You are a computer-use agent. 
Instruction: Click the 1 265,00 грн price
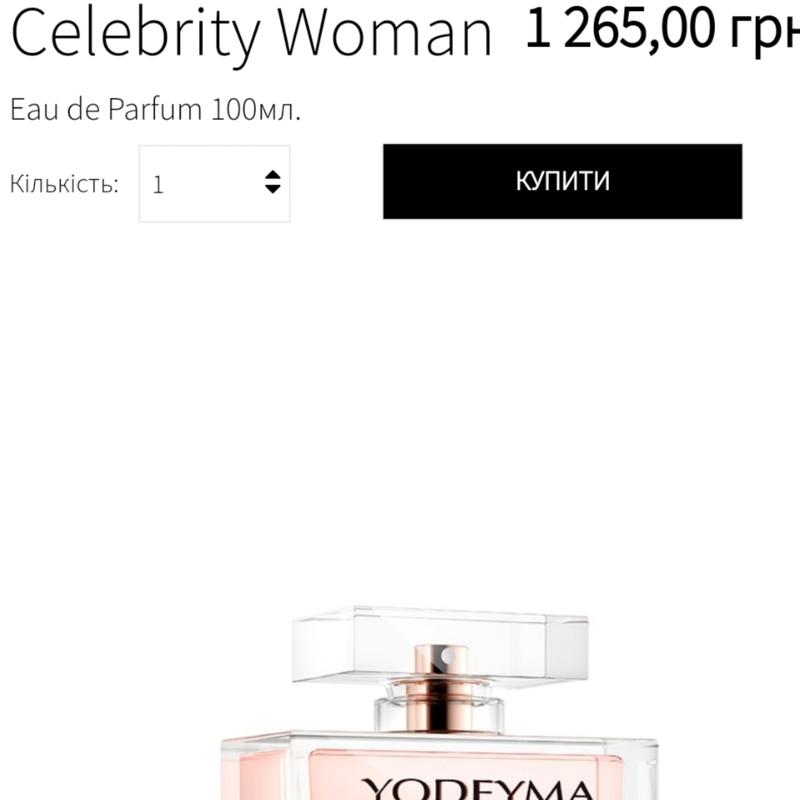point(662,29)
